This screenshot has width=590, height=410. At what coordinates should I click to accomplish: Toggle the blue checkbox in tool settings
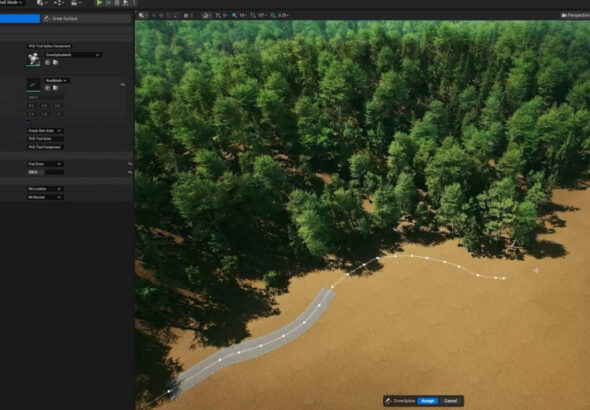(x=29, y=122)
